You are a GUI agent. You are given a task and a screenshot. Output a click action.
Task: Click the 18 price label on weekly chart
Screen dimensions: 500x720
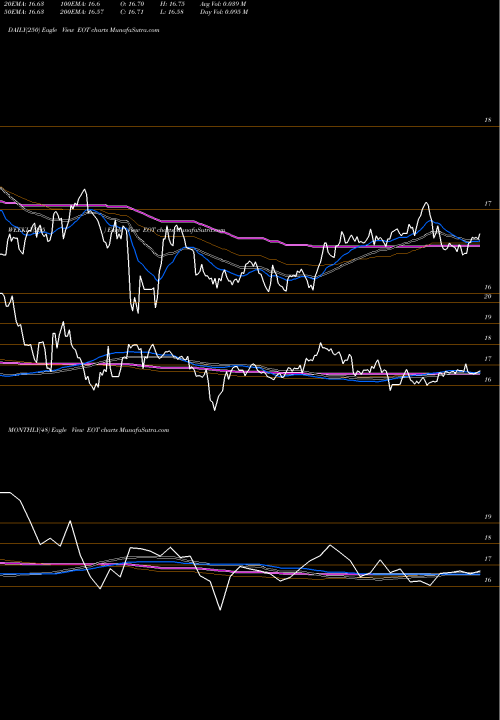(488, 338)
